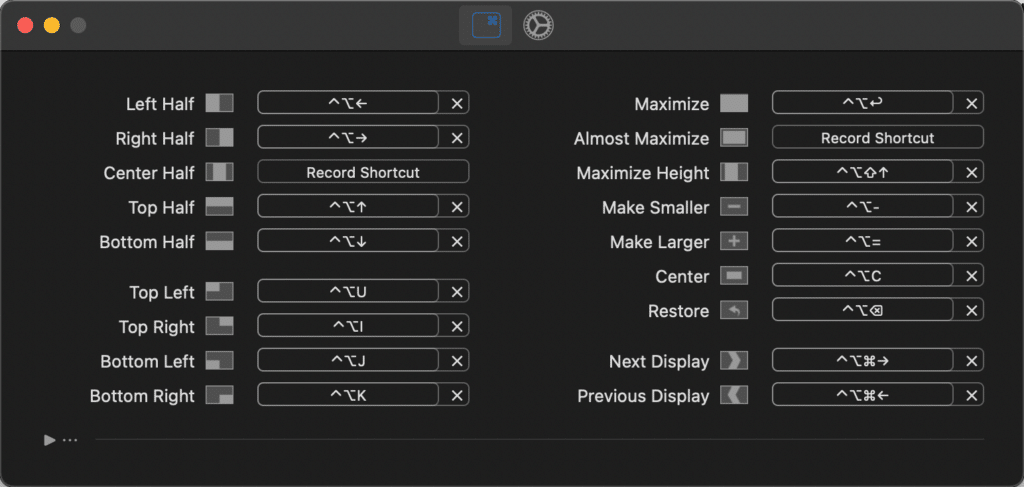The image size is (1024, 487).
Task: Expand the hidden shortcuts disclosure triangle
Action: click(49, 439)
